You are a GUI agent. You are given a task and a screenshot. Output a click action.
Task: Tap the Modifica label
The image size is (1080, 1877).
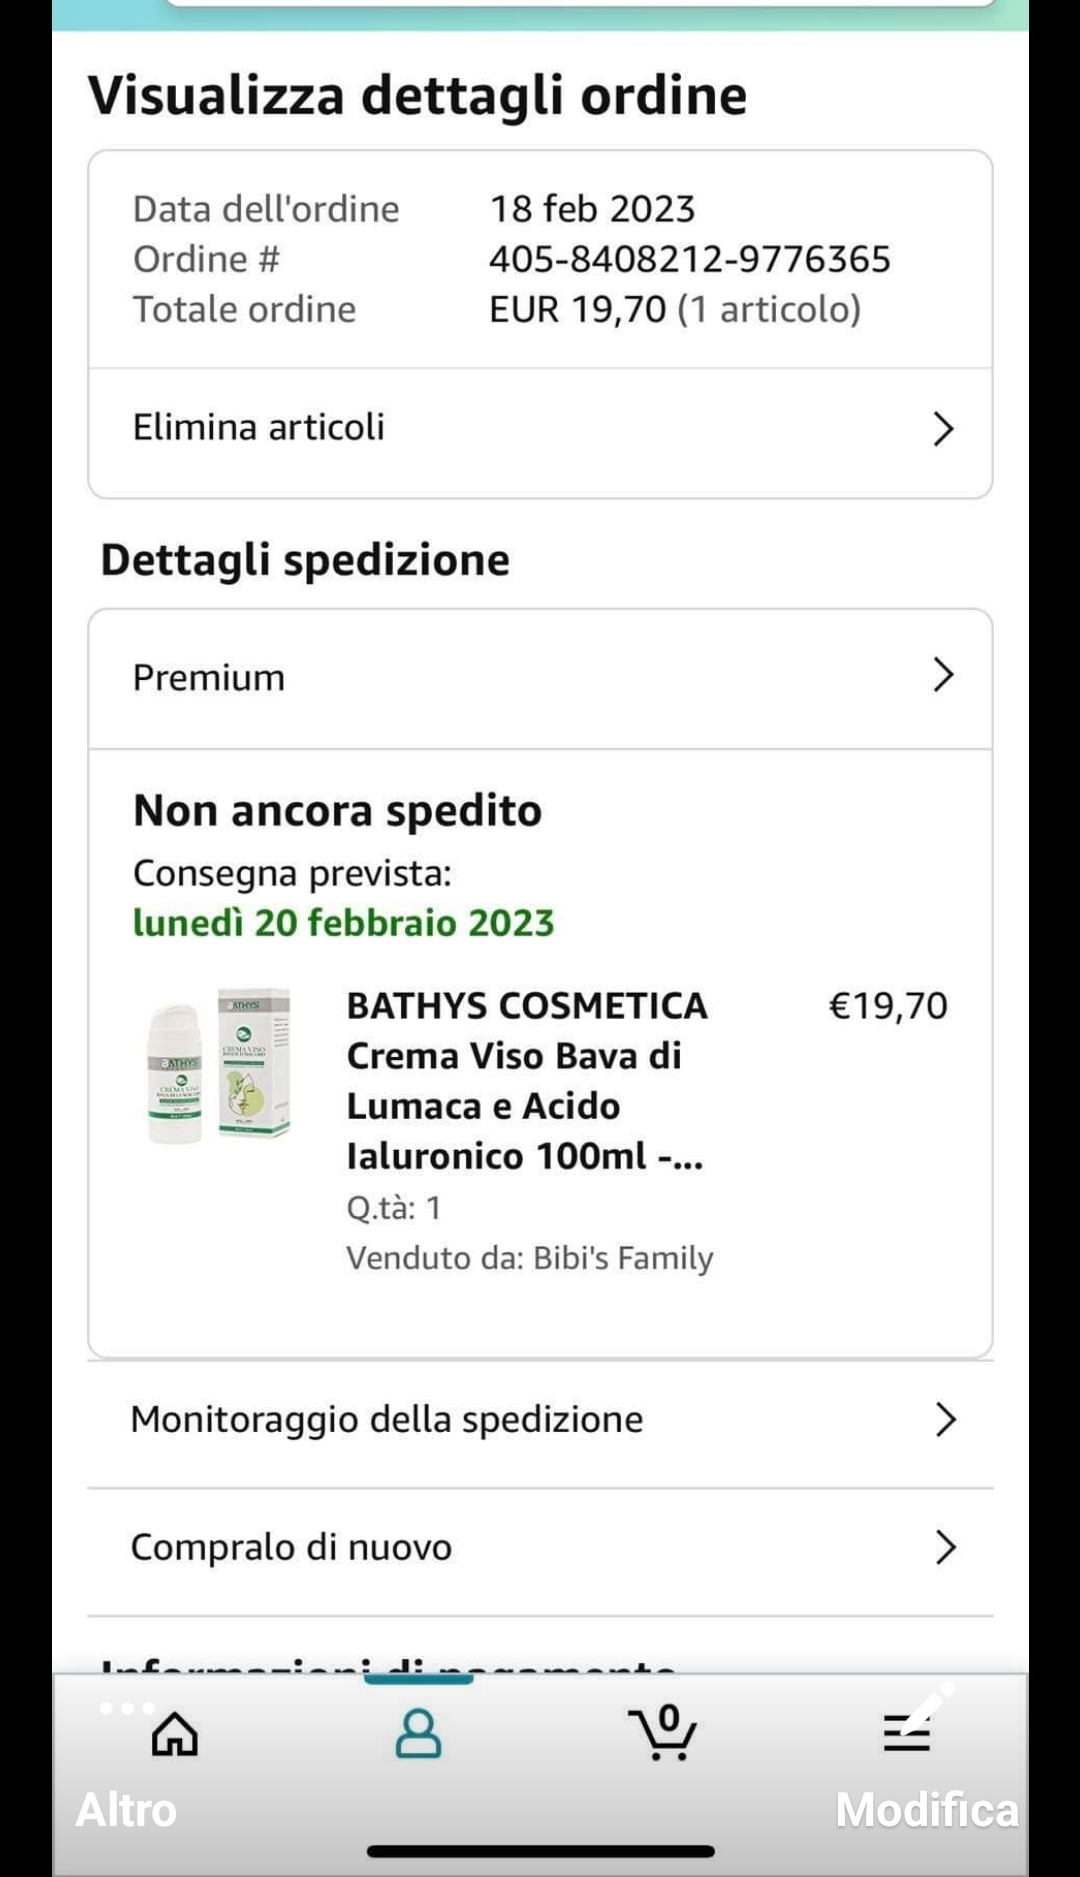click(927, 1810)
